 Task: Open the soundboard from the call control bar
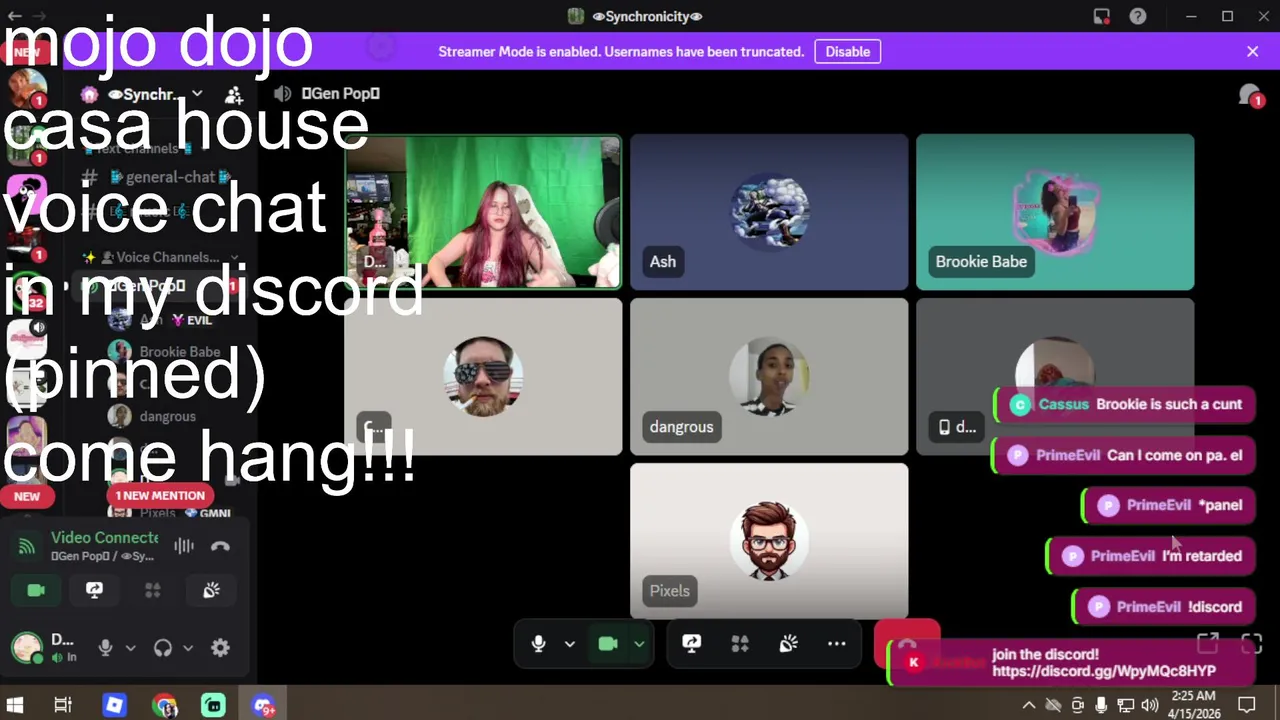pyautogui.click(x=788, y=644)
